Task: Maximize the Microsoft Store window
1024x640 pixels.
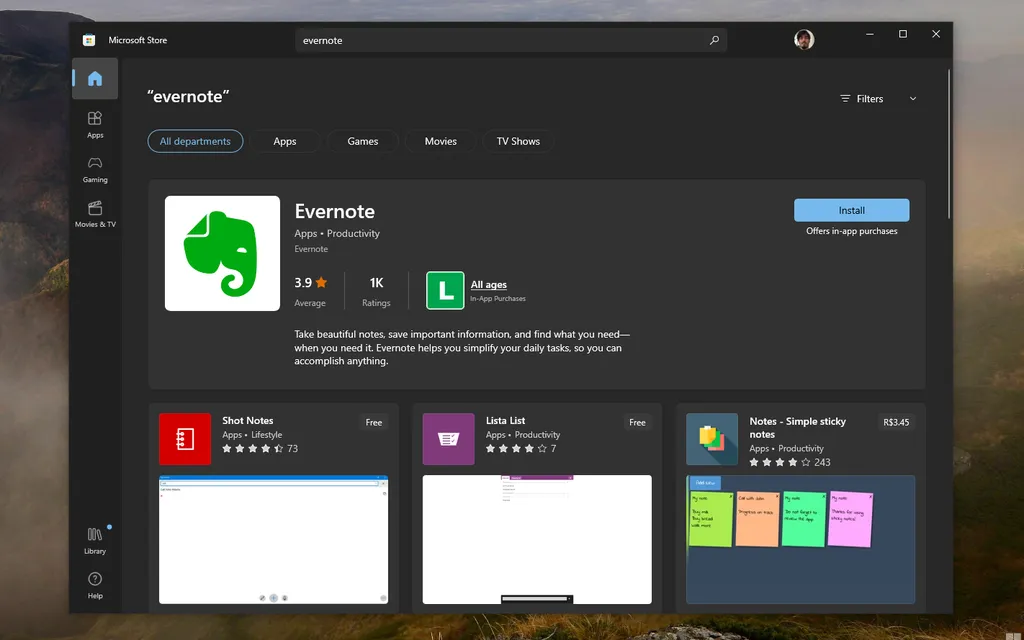Action: (x=903, y=34)
